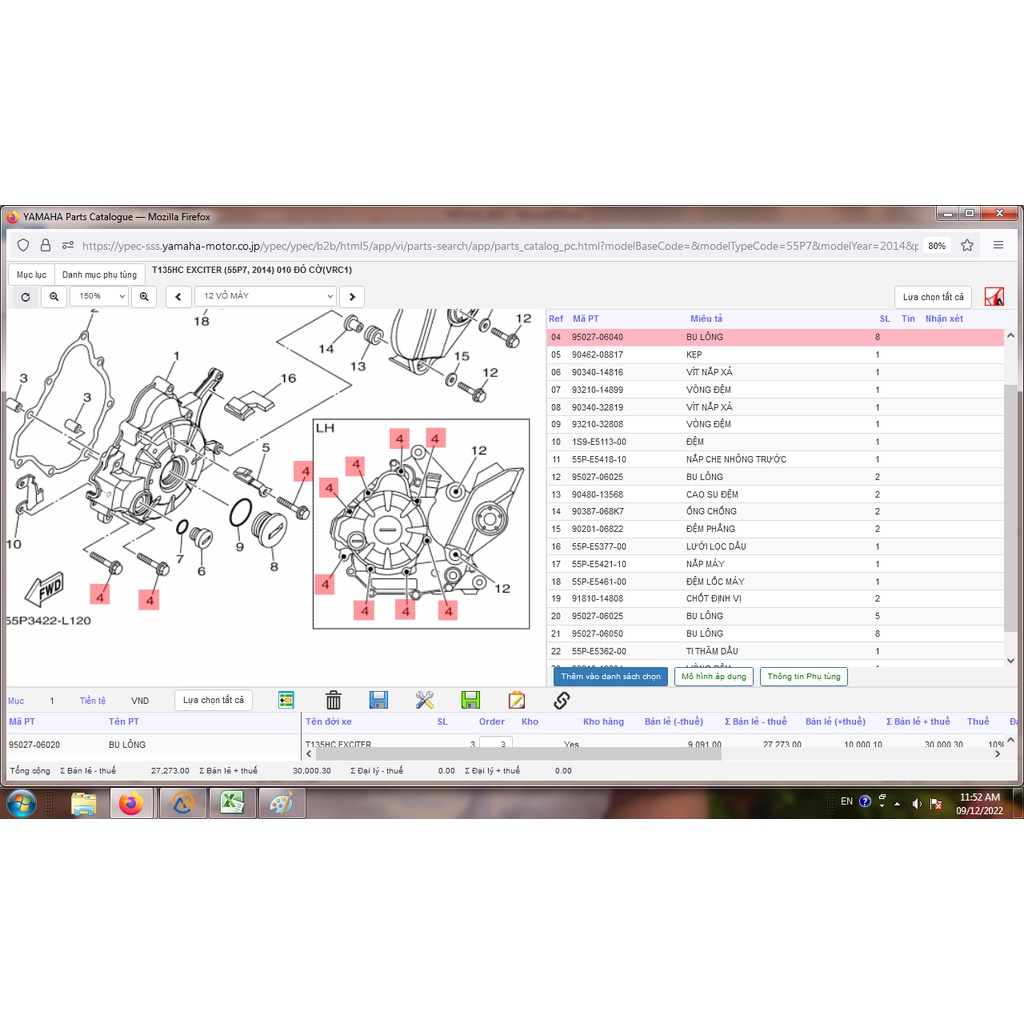Click the browser URL address bar
Image resolution: width=1024 pixels, height=1024 pixels.
[x=500, y=246]
